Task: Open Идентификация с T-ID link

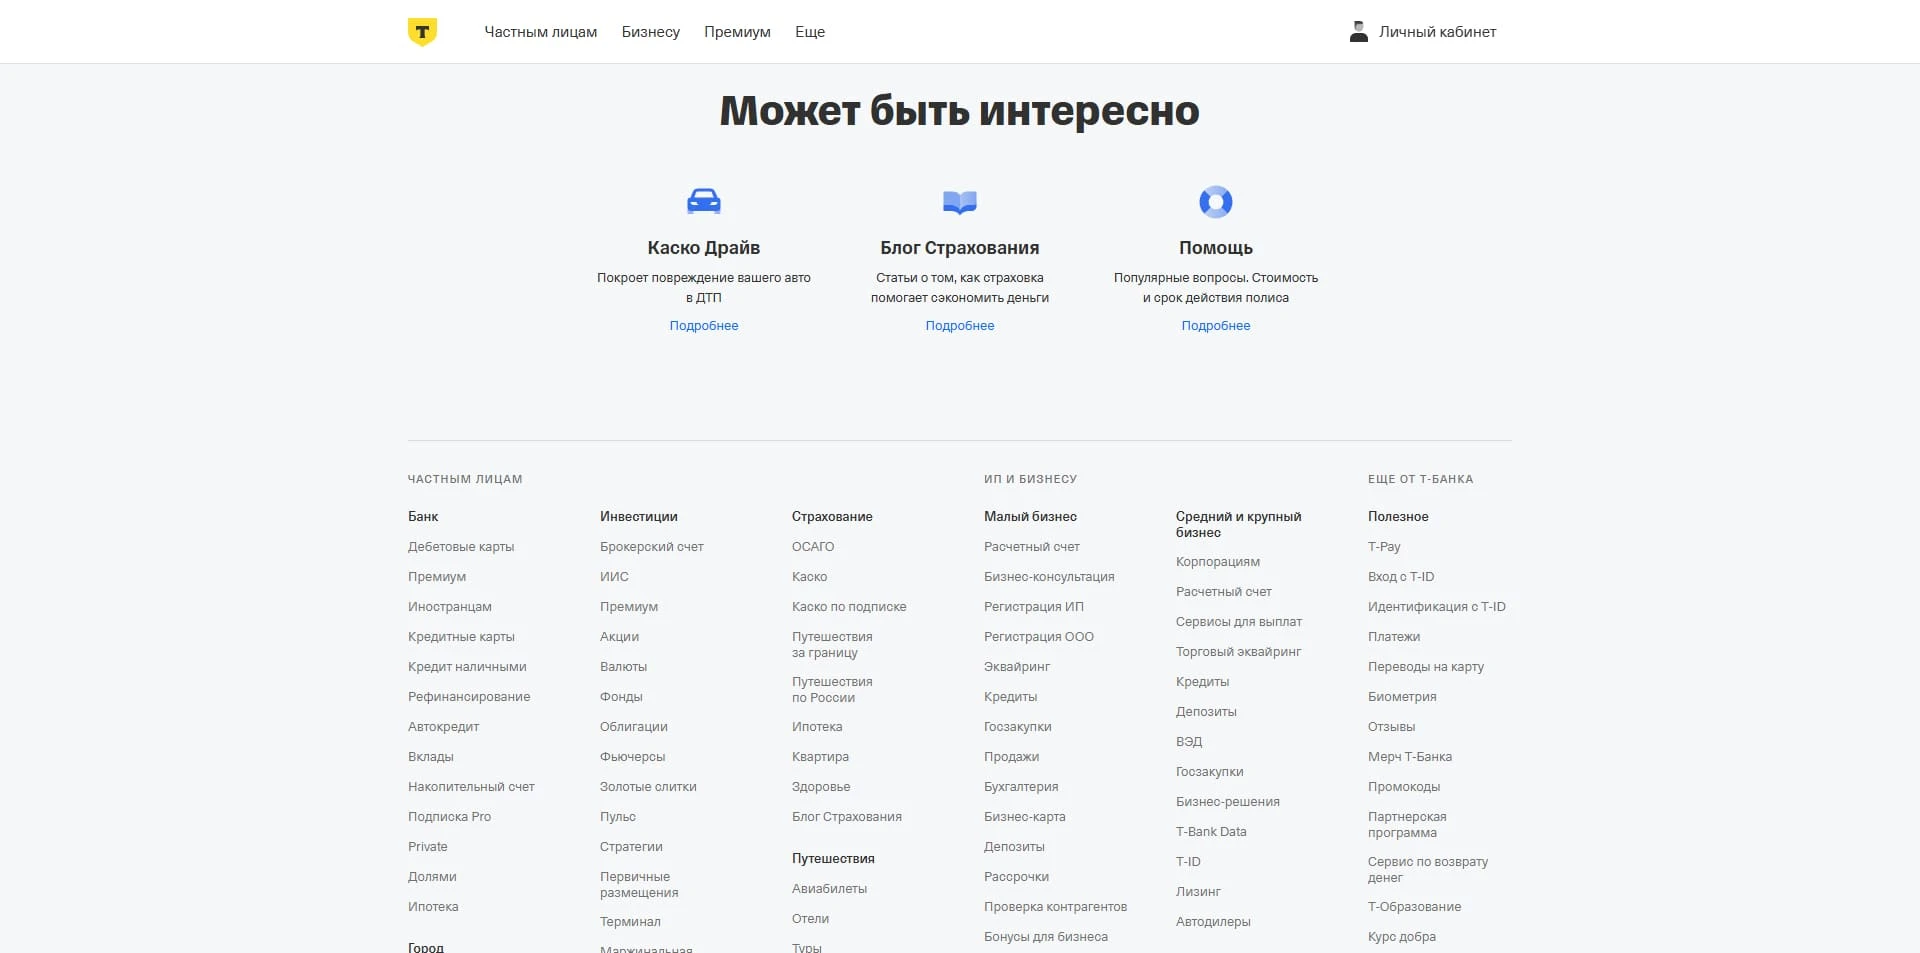Action: [1437, 607]
